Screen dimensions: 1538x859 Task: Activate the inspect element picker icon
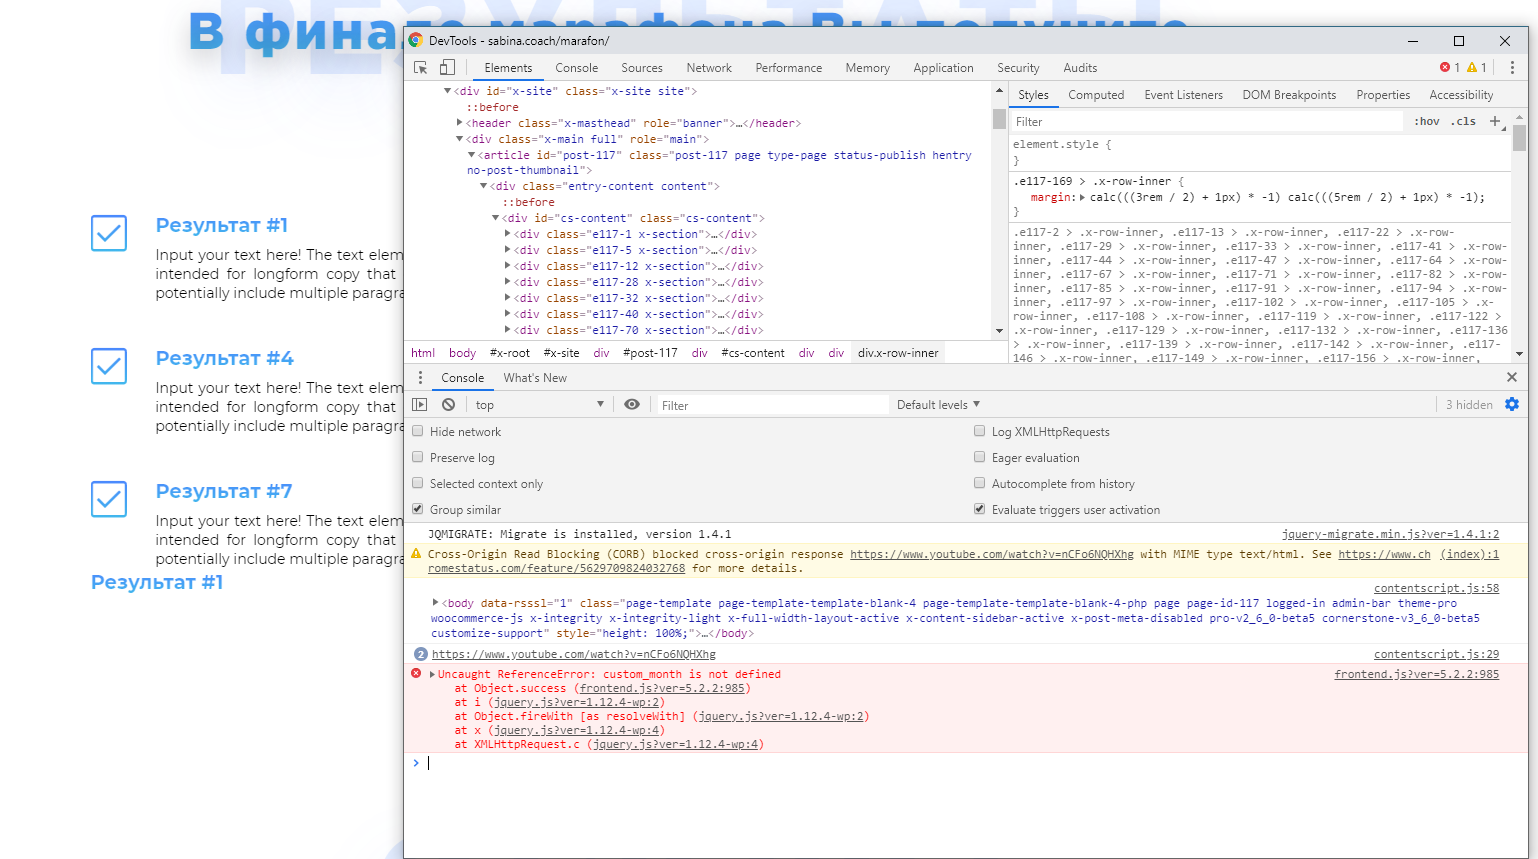421,68
